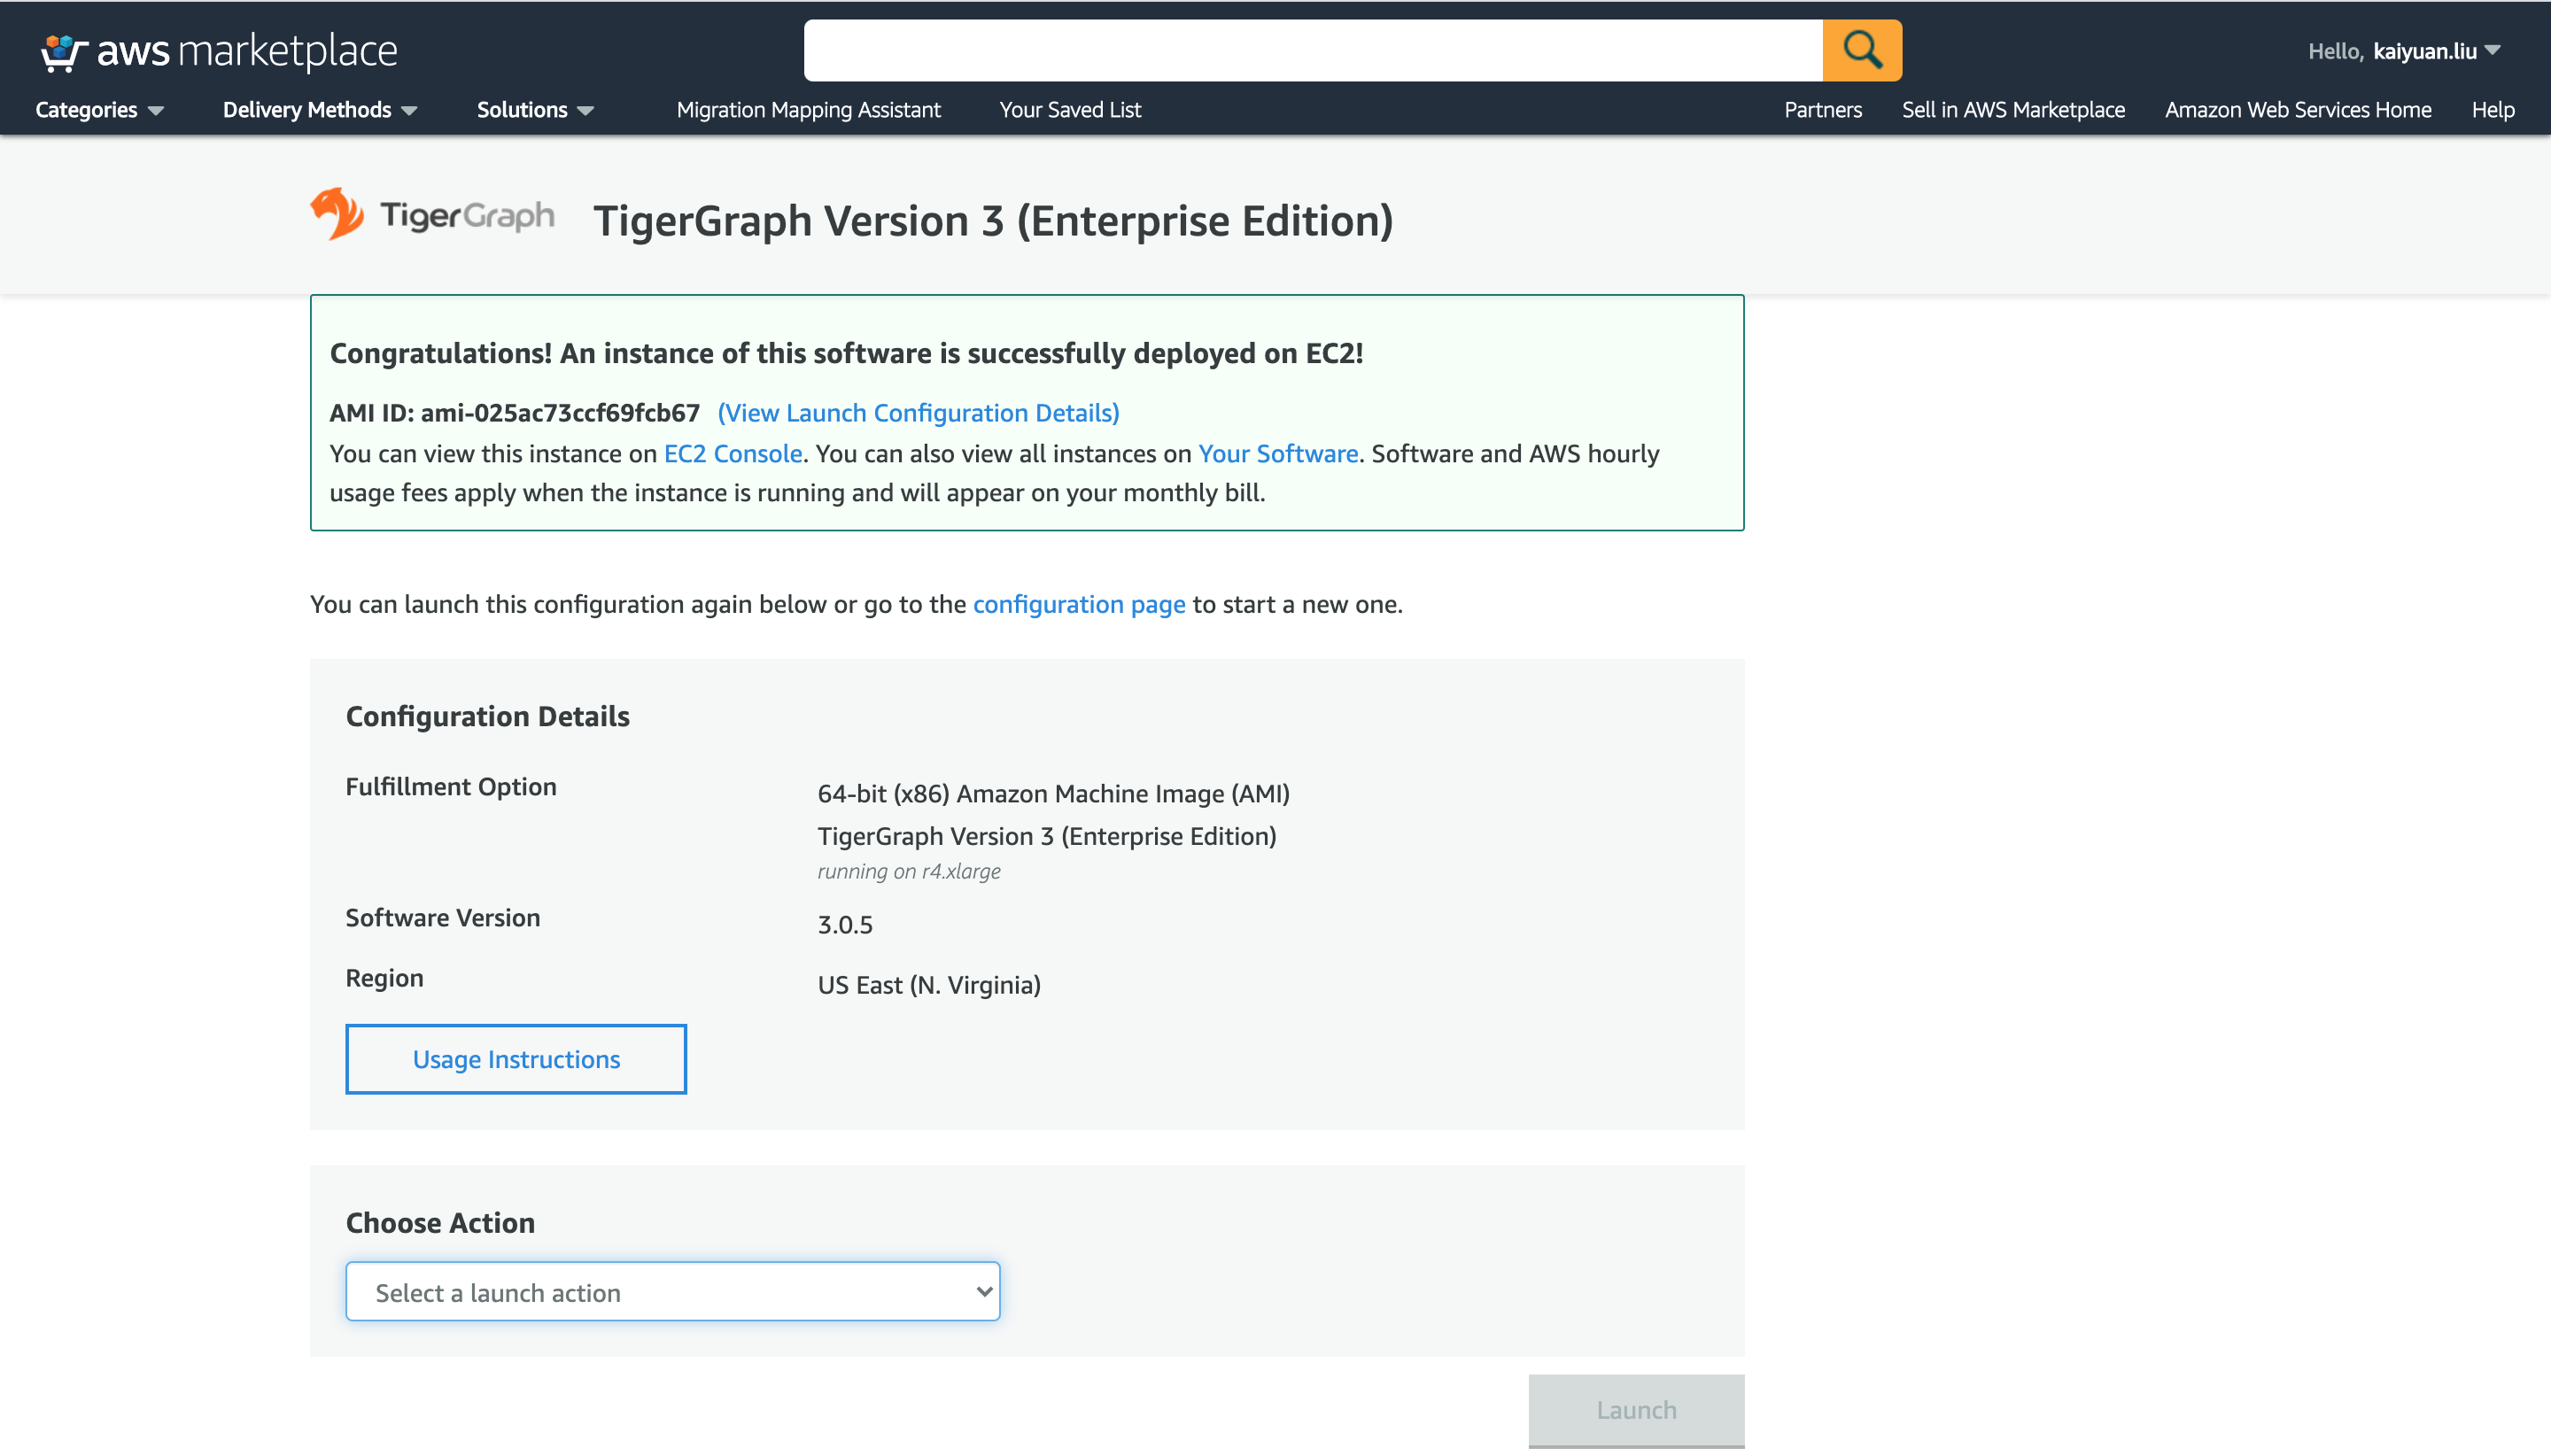
Task: Go to the configuration page link
Action: click(x=1078, y=604)
